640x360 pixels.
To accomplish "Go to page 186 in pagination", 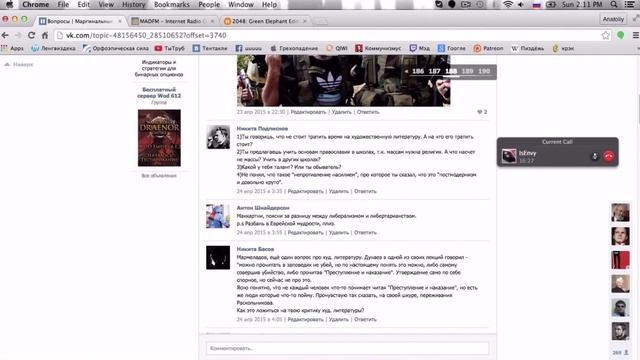I will [418, 71].
